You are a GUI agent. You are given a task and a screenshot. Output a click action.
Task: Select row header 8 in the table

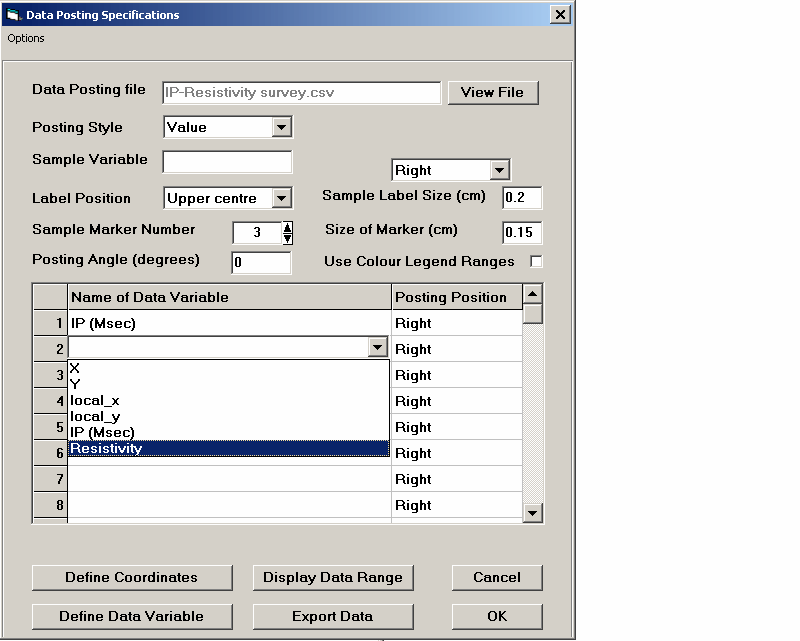point(51,505)
